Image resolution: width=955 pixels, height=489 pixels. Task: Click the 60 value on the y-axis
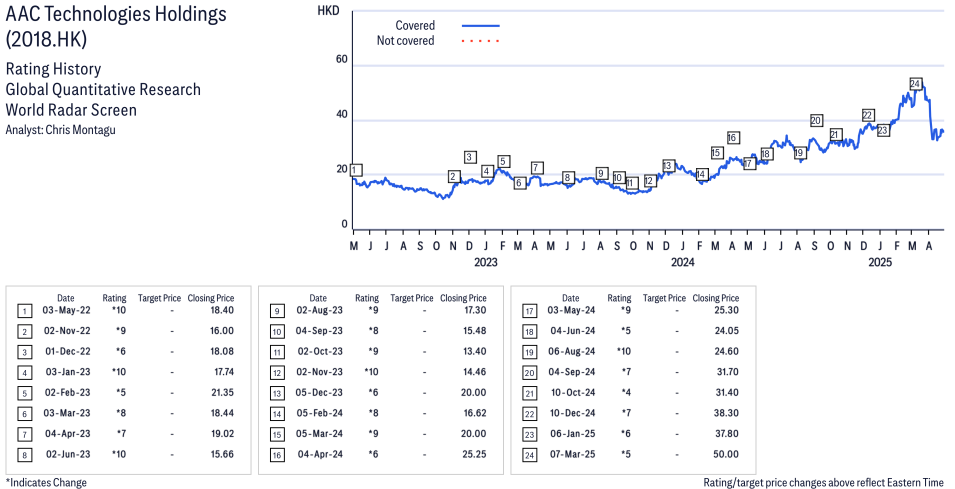[x=341, y=60]
